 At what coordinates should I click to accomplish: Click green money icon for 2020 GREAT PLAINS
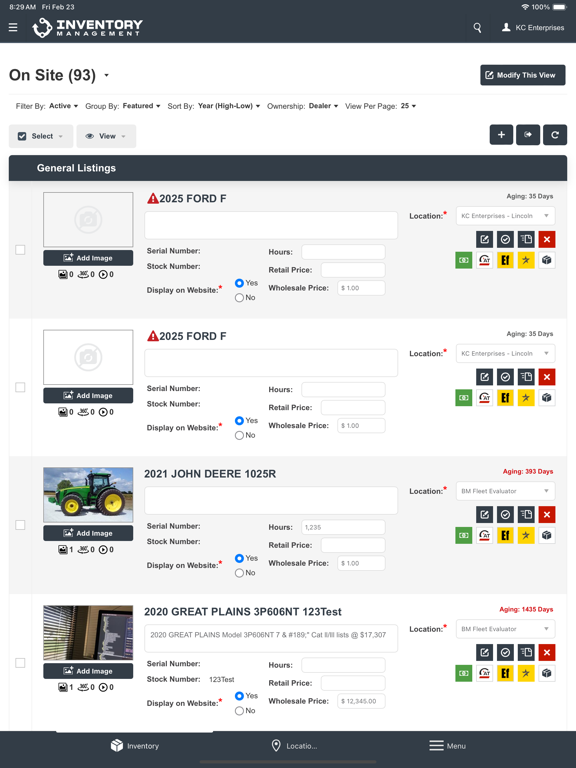tap(464, 673)
